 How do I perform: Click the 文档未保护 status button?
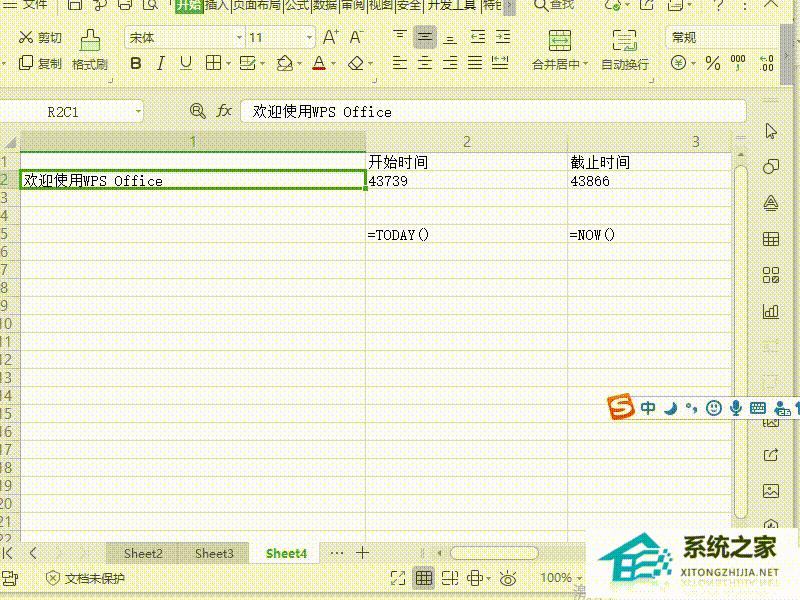(x=86, y=578)
